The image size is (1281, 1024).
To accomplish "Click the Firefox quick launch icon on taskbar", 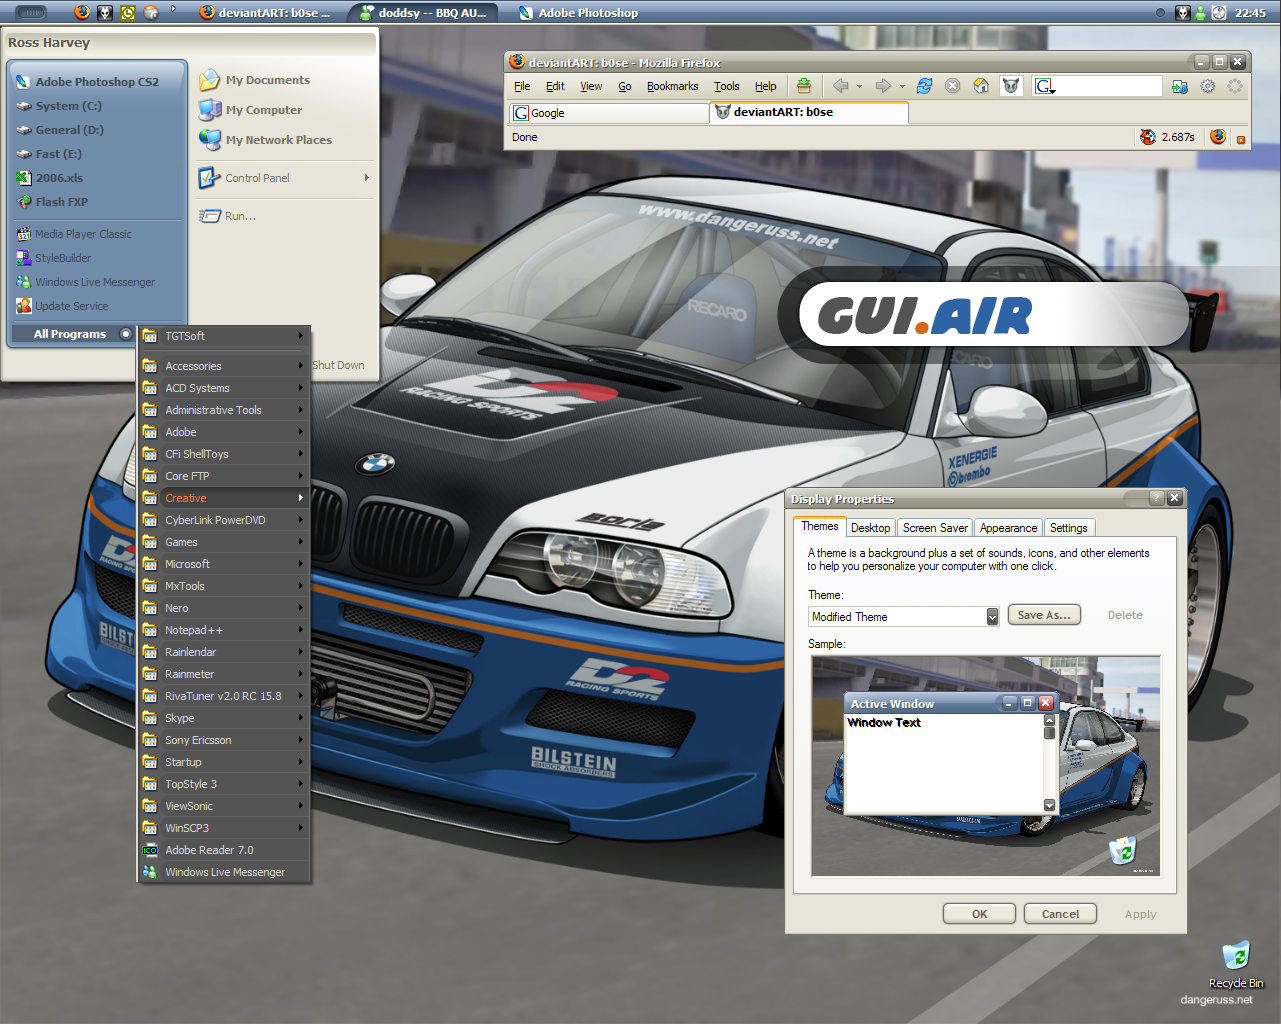I will coord(82,12).
